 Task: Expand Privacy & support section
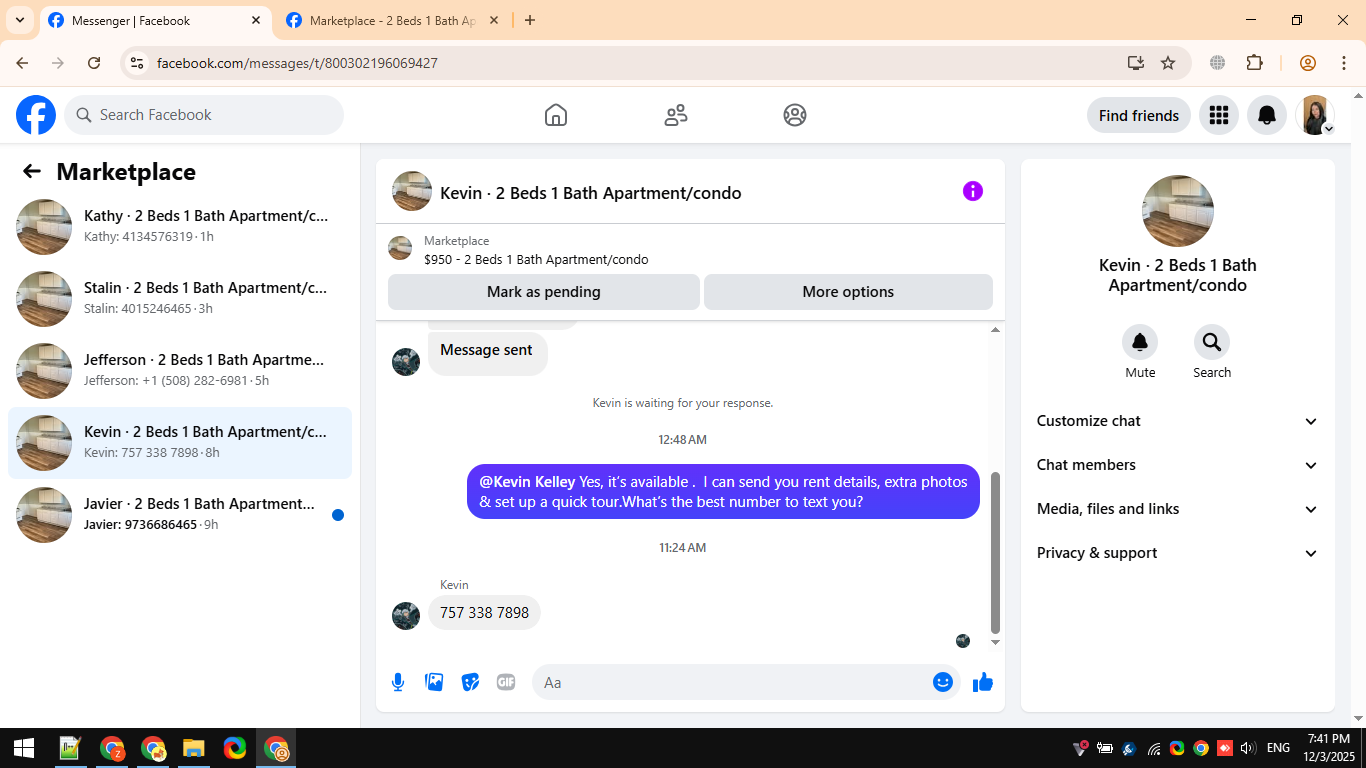tap(1178, 553)
